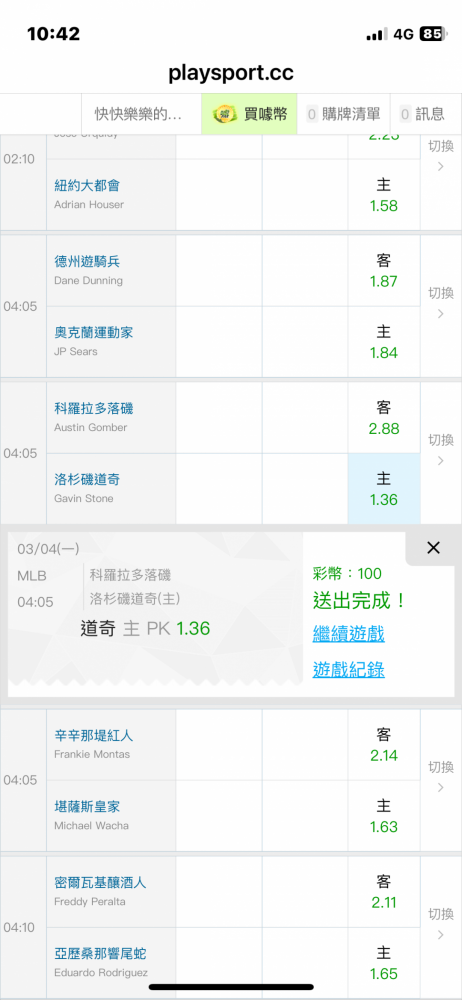Open the 訊息 tab
The image size is (462, 1000).
(x=422, y=114)
